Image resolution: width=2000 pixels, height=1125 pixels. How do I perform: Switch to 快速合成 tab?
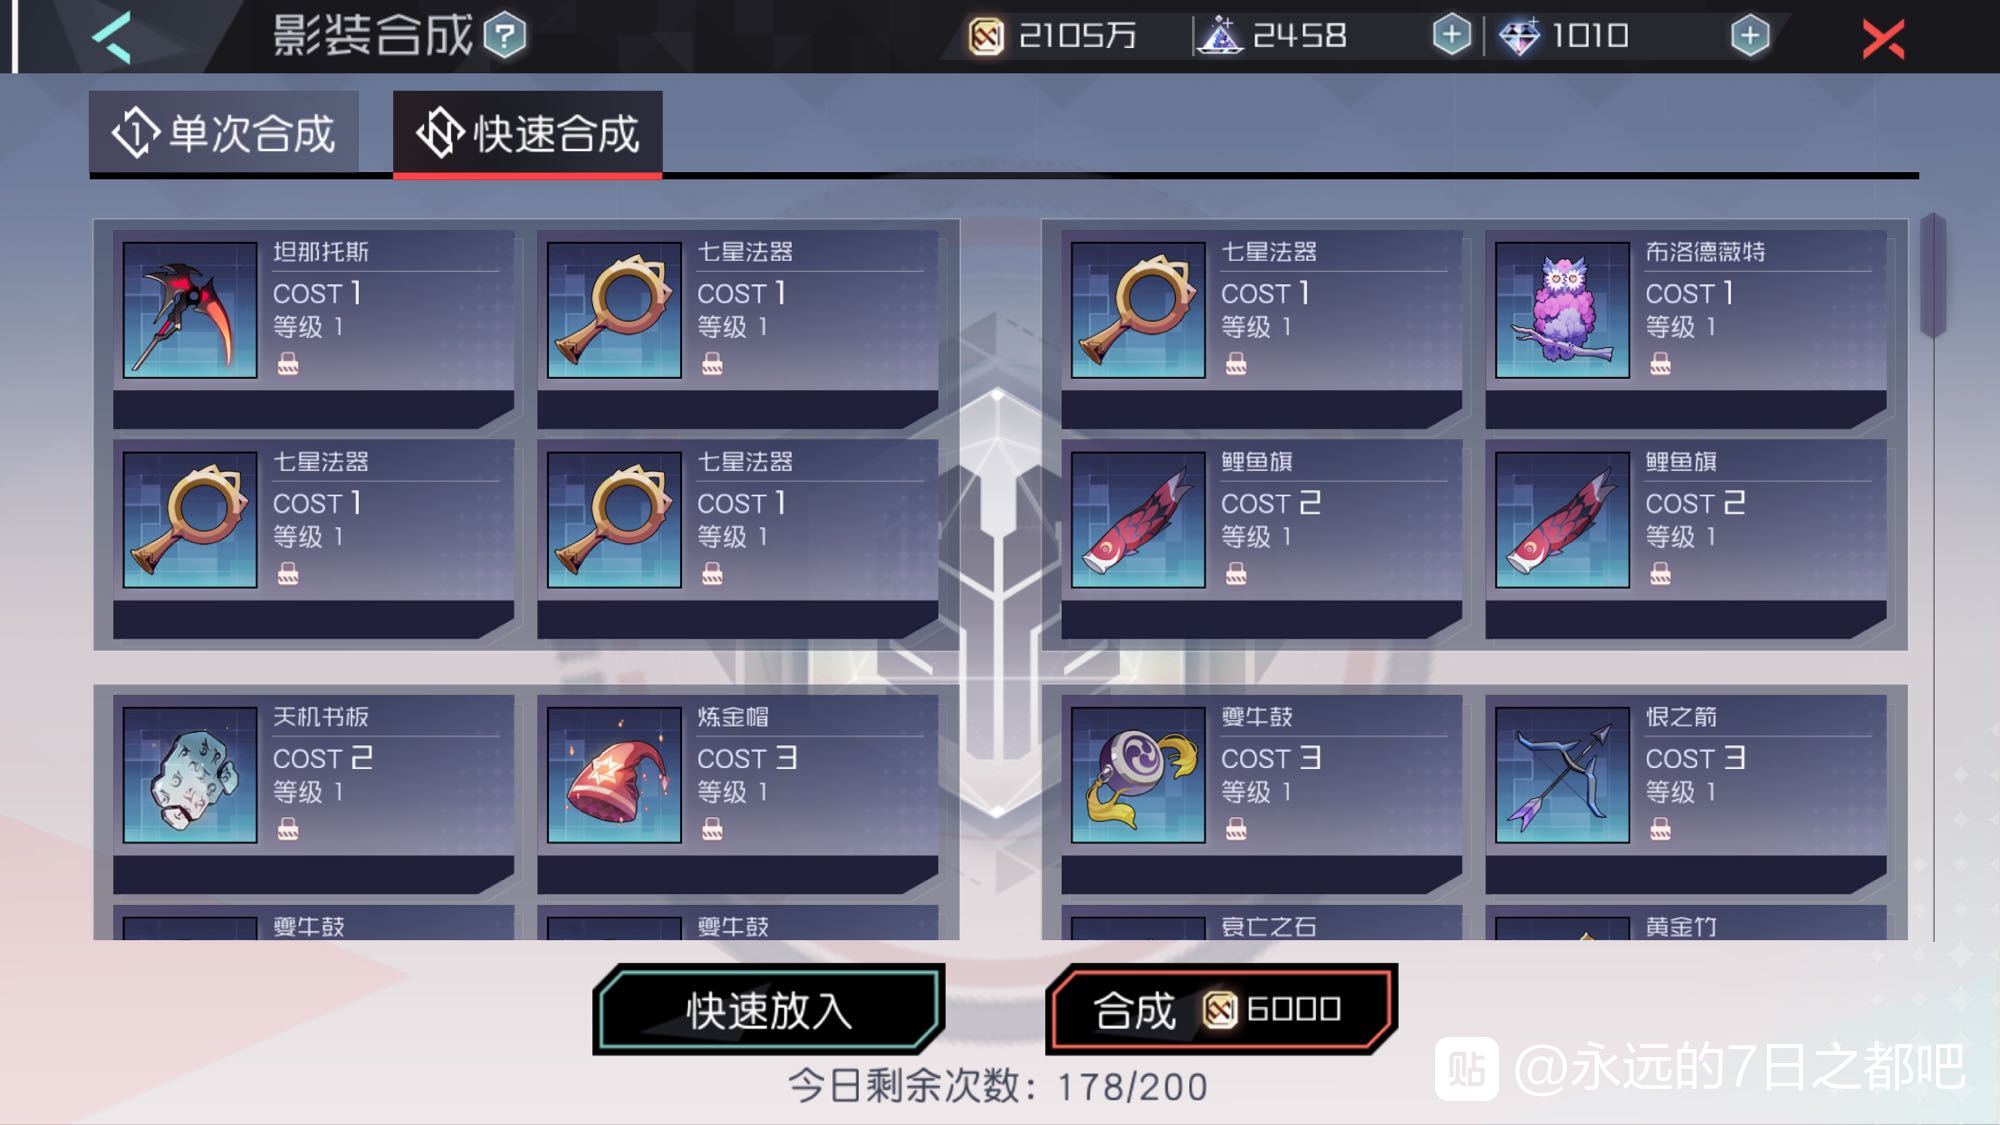pos(527,134)
